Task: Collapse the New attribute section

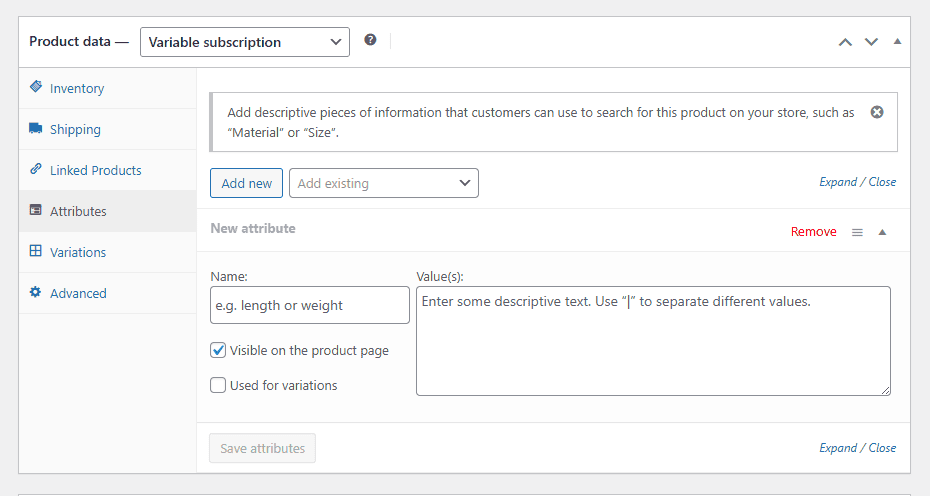Action: [882, 232]
